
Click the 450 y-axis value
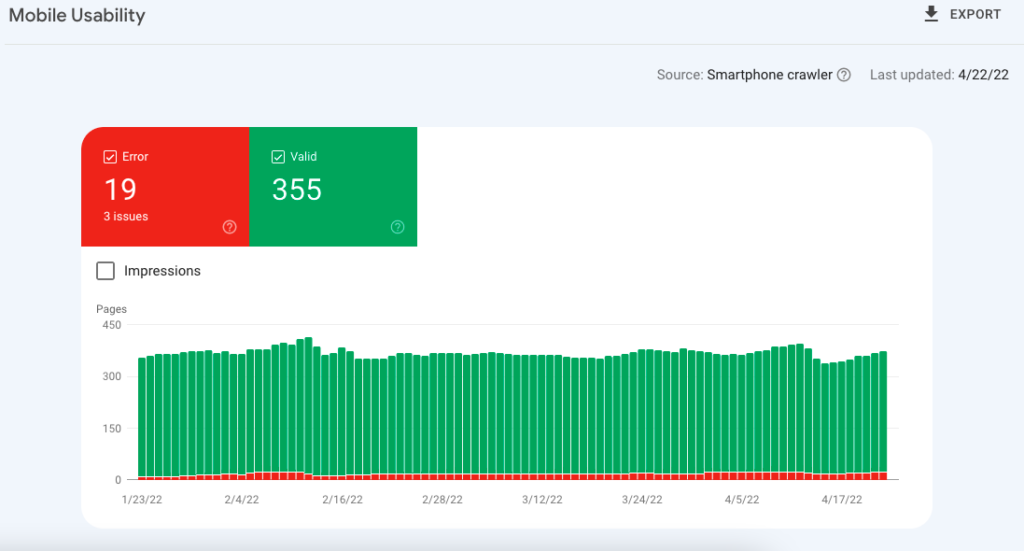[x=112, y=324]
